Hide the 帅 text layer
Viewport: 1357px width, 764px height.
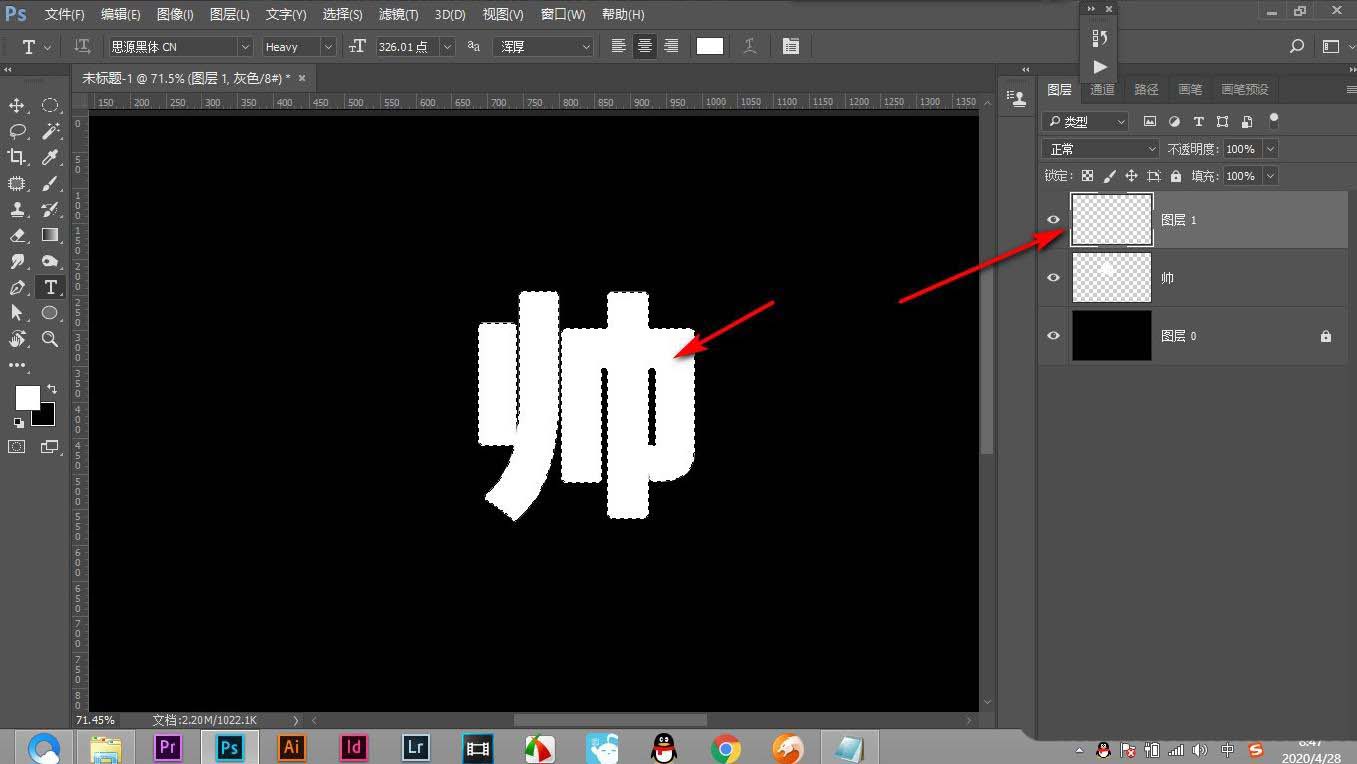[x=1053, y=278]
